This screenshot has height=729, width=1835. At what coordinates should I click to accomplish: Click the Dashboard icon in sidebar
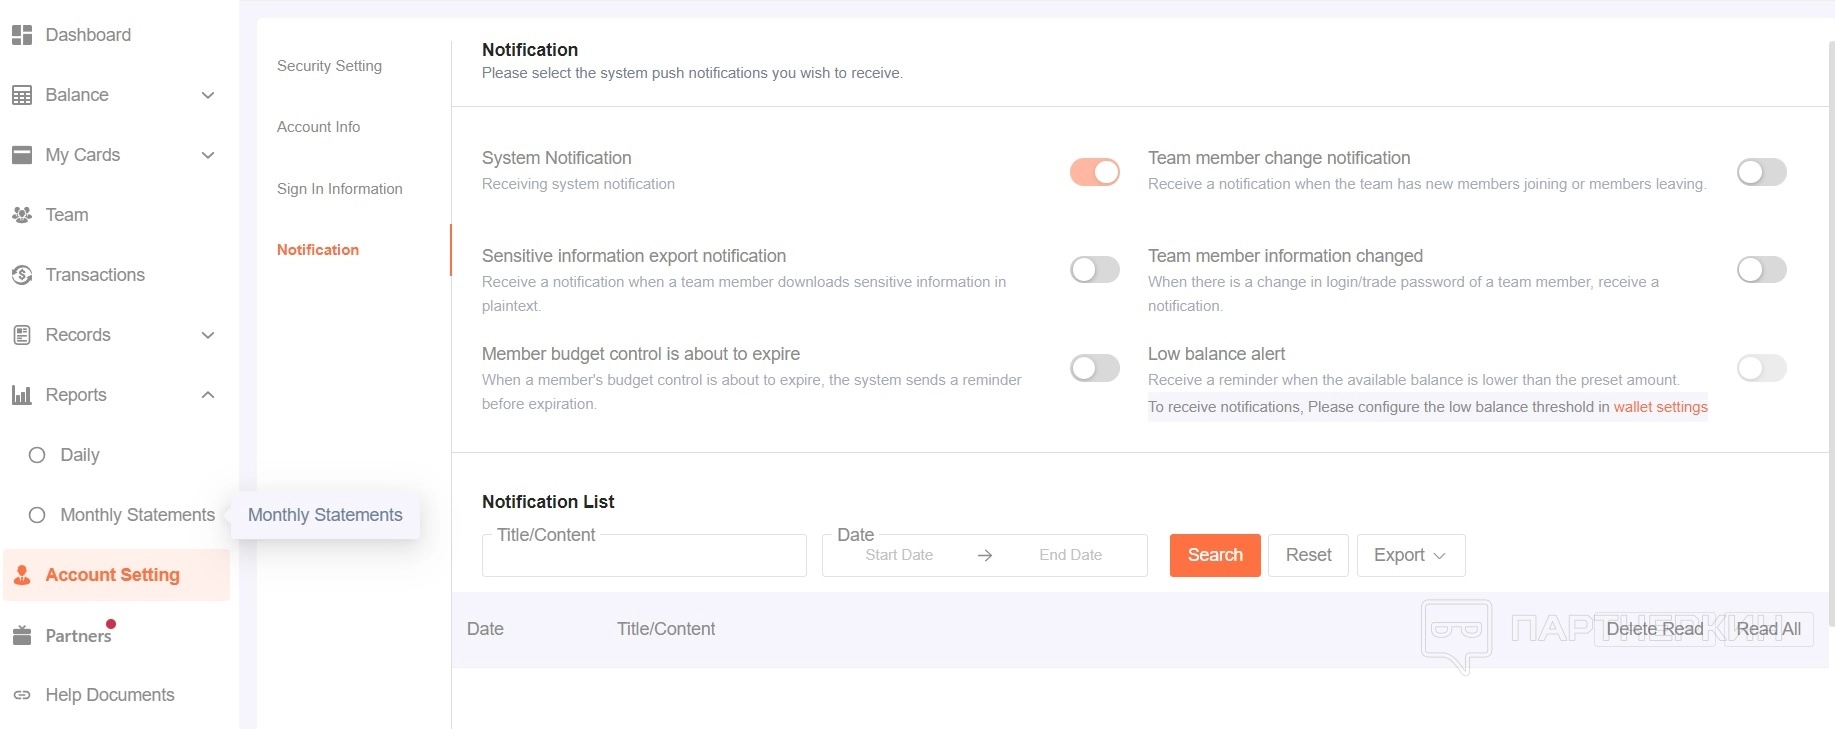[22, 35]
